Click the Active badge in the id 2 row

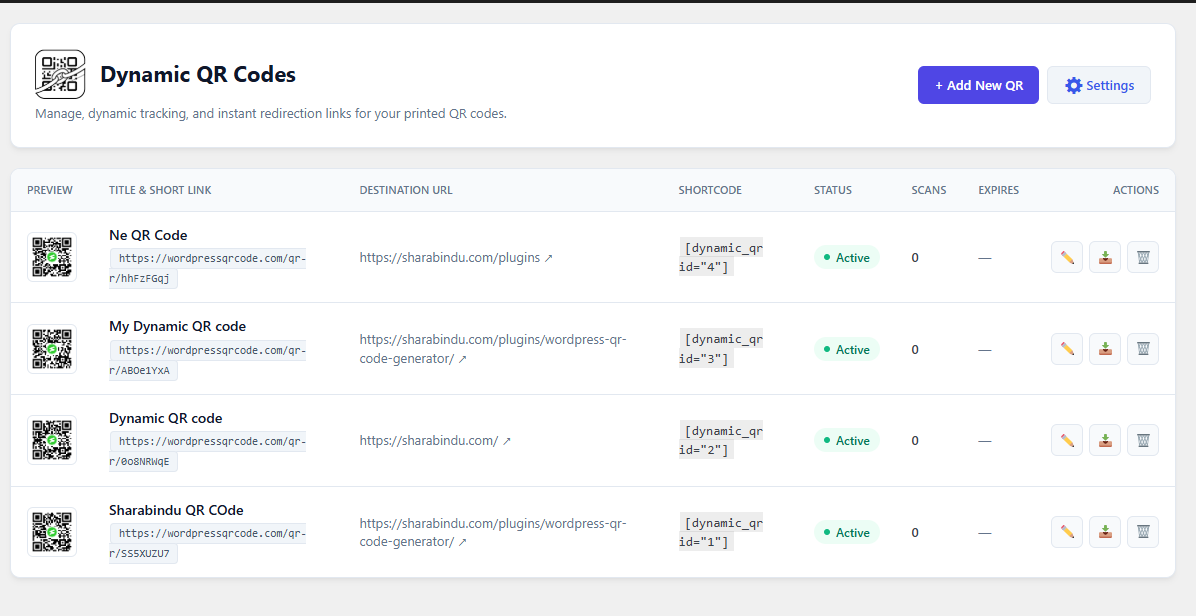pyautogui.click(x=847, y=441)
